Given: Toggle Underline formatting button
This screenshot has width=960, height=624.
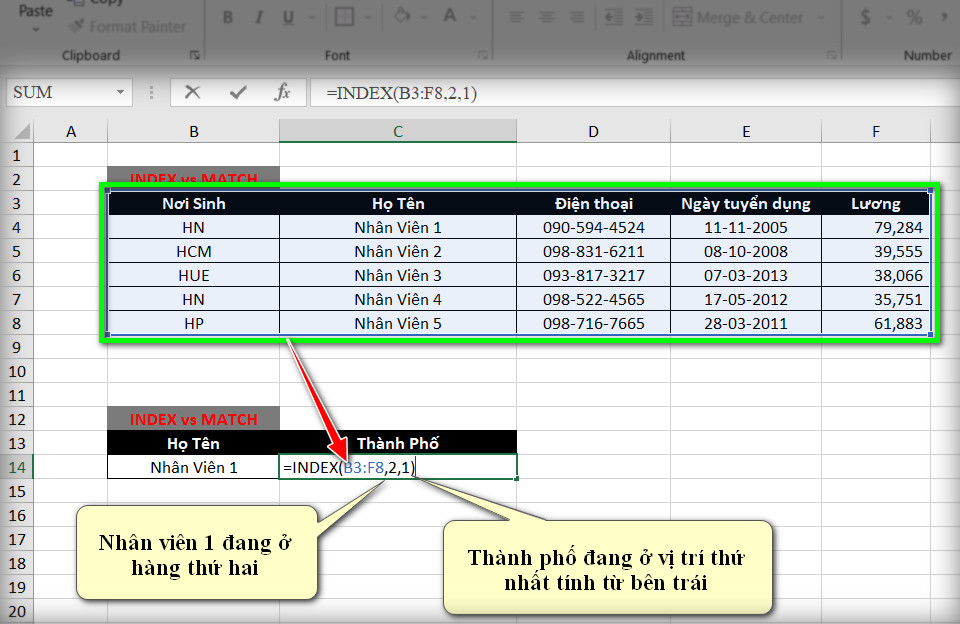Looking at the screenshot, I should (288, 17).
